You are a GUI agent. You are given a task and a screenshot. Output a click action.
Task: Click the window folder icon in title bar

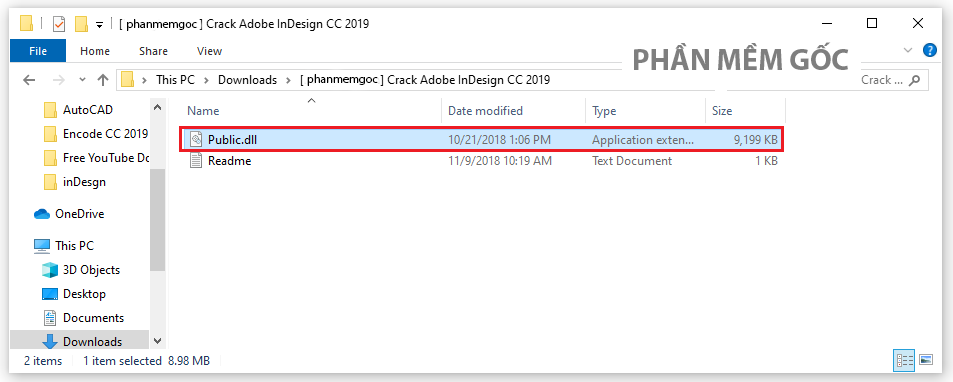(x=26, y=24)
